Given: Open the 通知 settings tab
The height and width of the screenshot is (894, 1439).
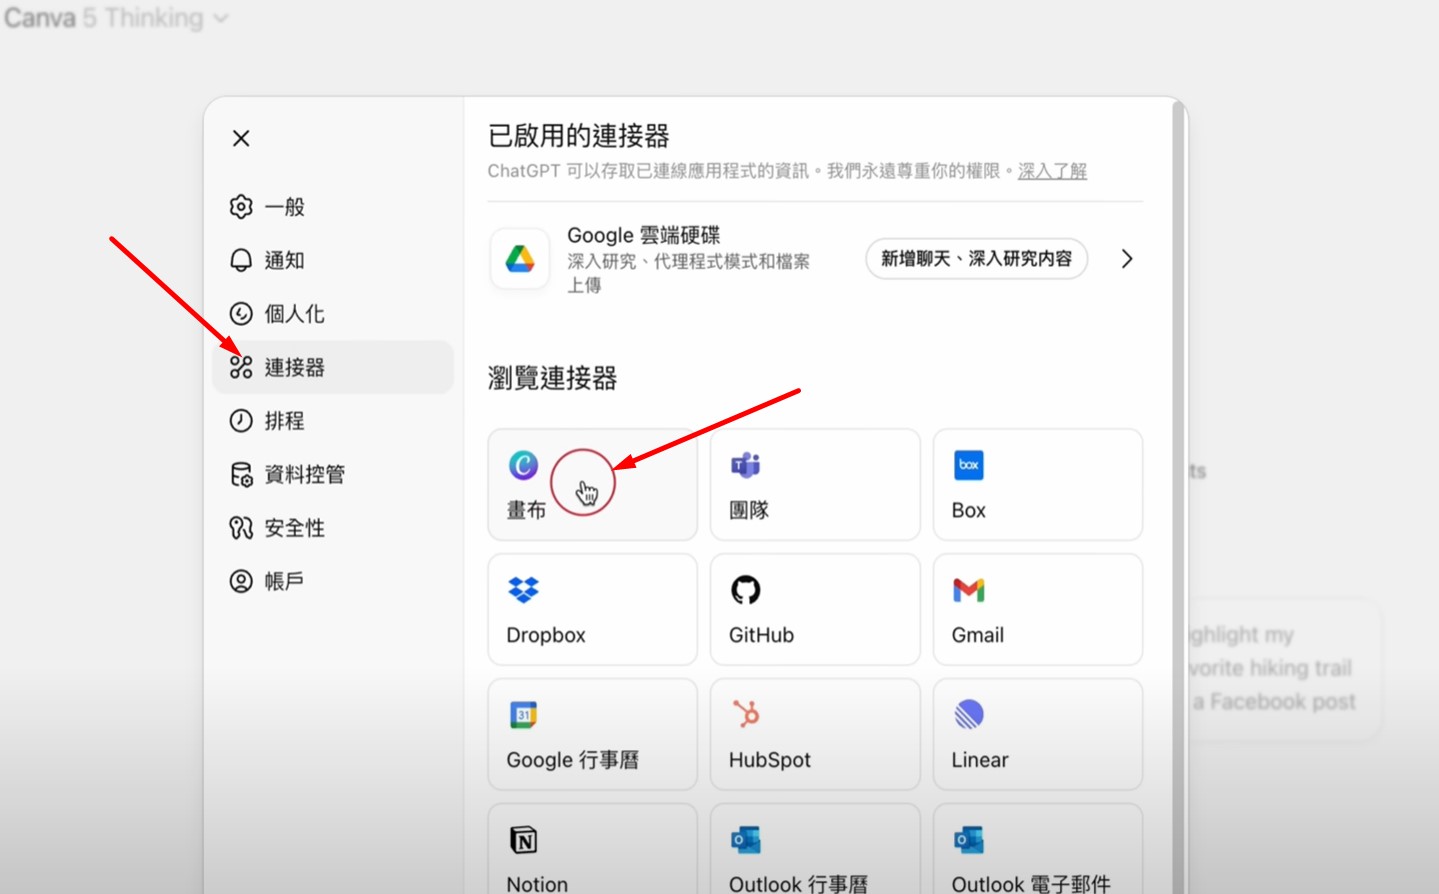Looking at the screenshot, I should (x=332, y=260).
